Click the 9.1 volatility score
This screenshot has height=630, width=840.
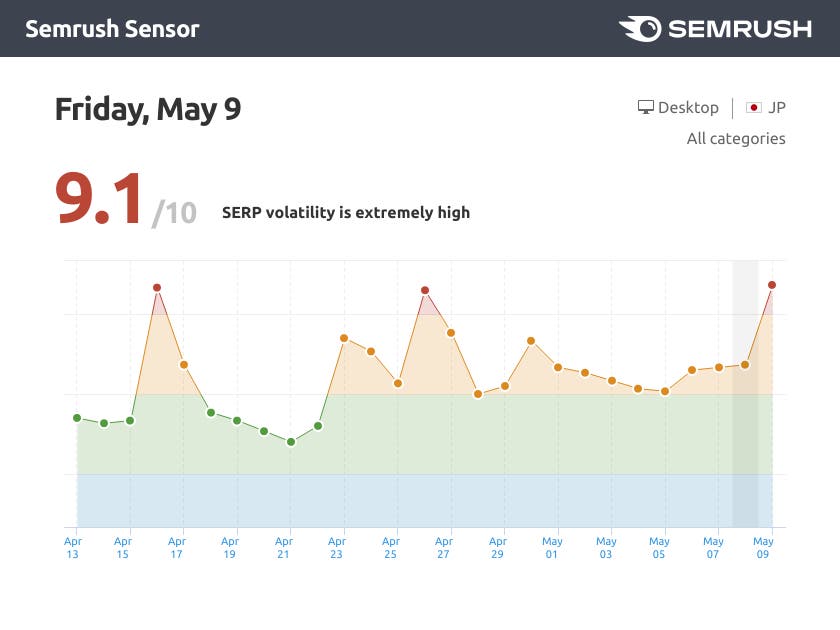(x=99, y=198)
